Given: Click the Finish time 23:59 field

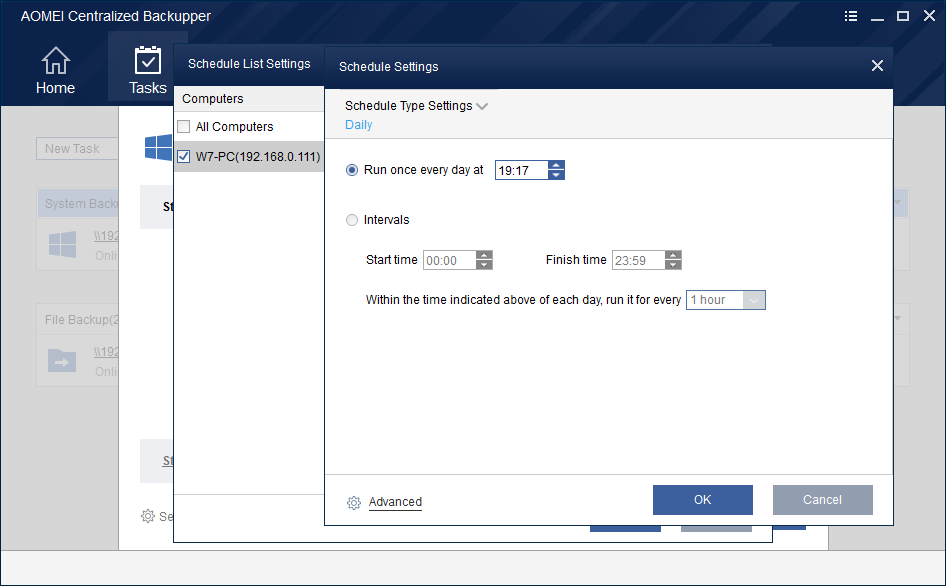Looking at the screenshot, I should click(x=639, y=260).
